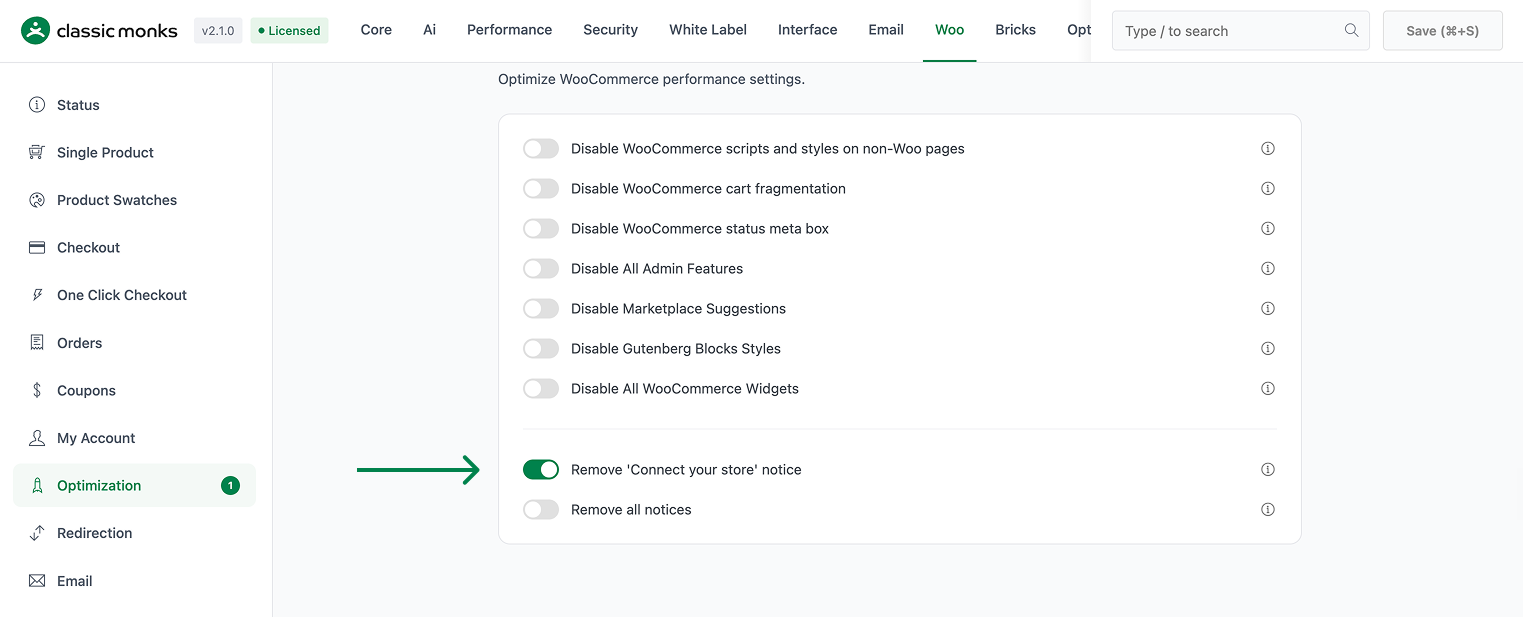The height and width of the screenshot is (617, 1523).
Task: Open Coupons settings in sidebar
Action: coord(134,390)
